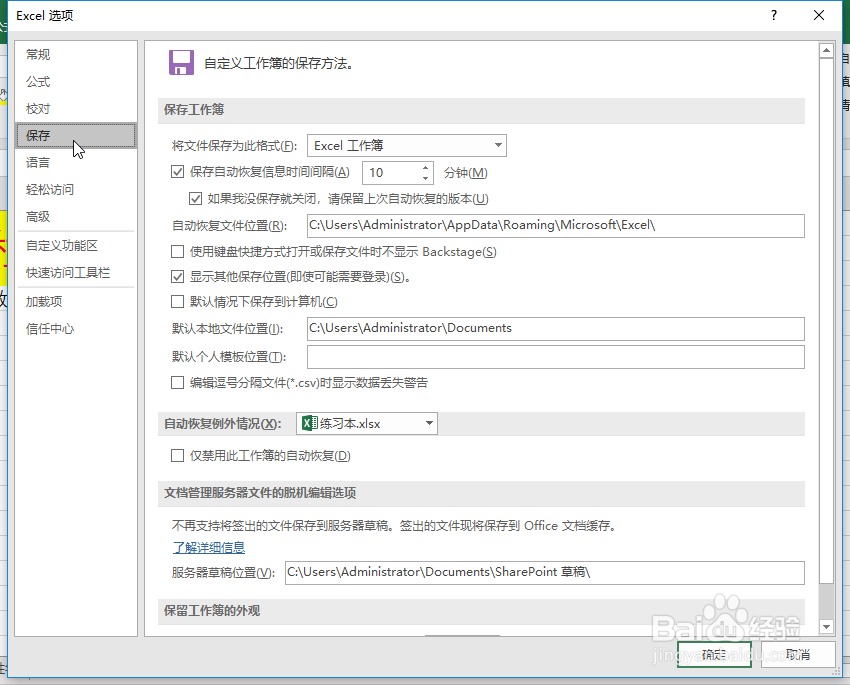This screenshot has height=685, width=850.
Task: Select the 校对 category
Action: pos(76,108)
